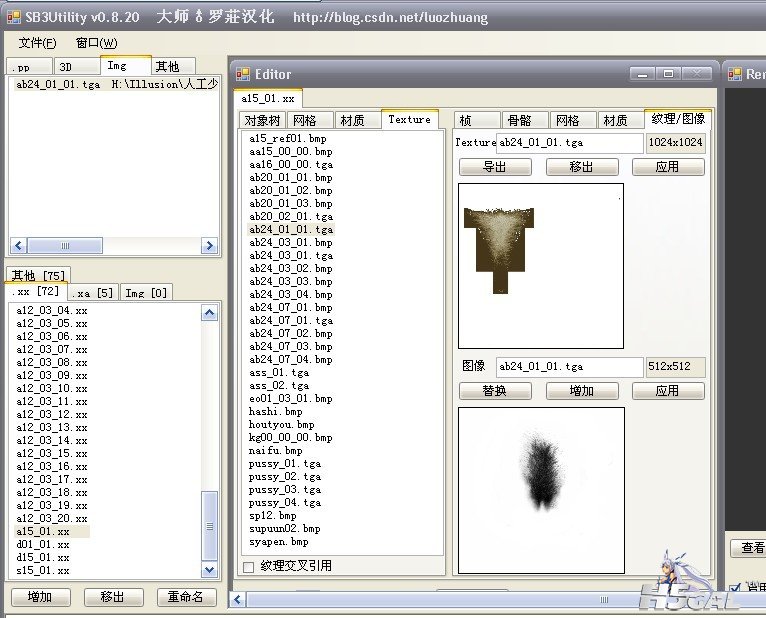The width and height of the screenshot is (766, 618).
Task: Click the 图像 preview thumbnail
Action: 541,490
